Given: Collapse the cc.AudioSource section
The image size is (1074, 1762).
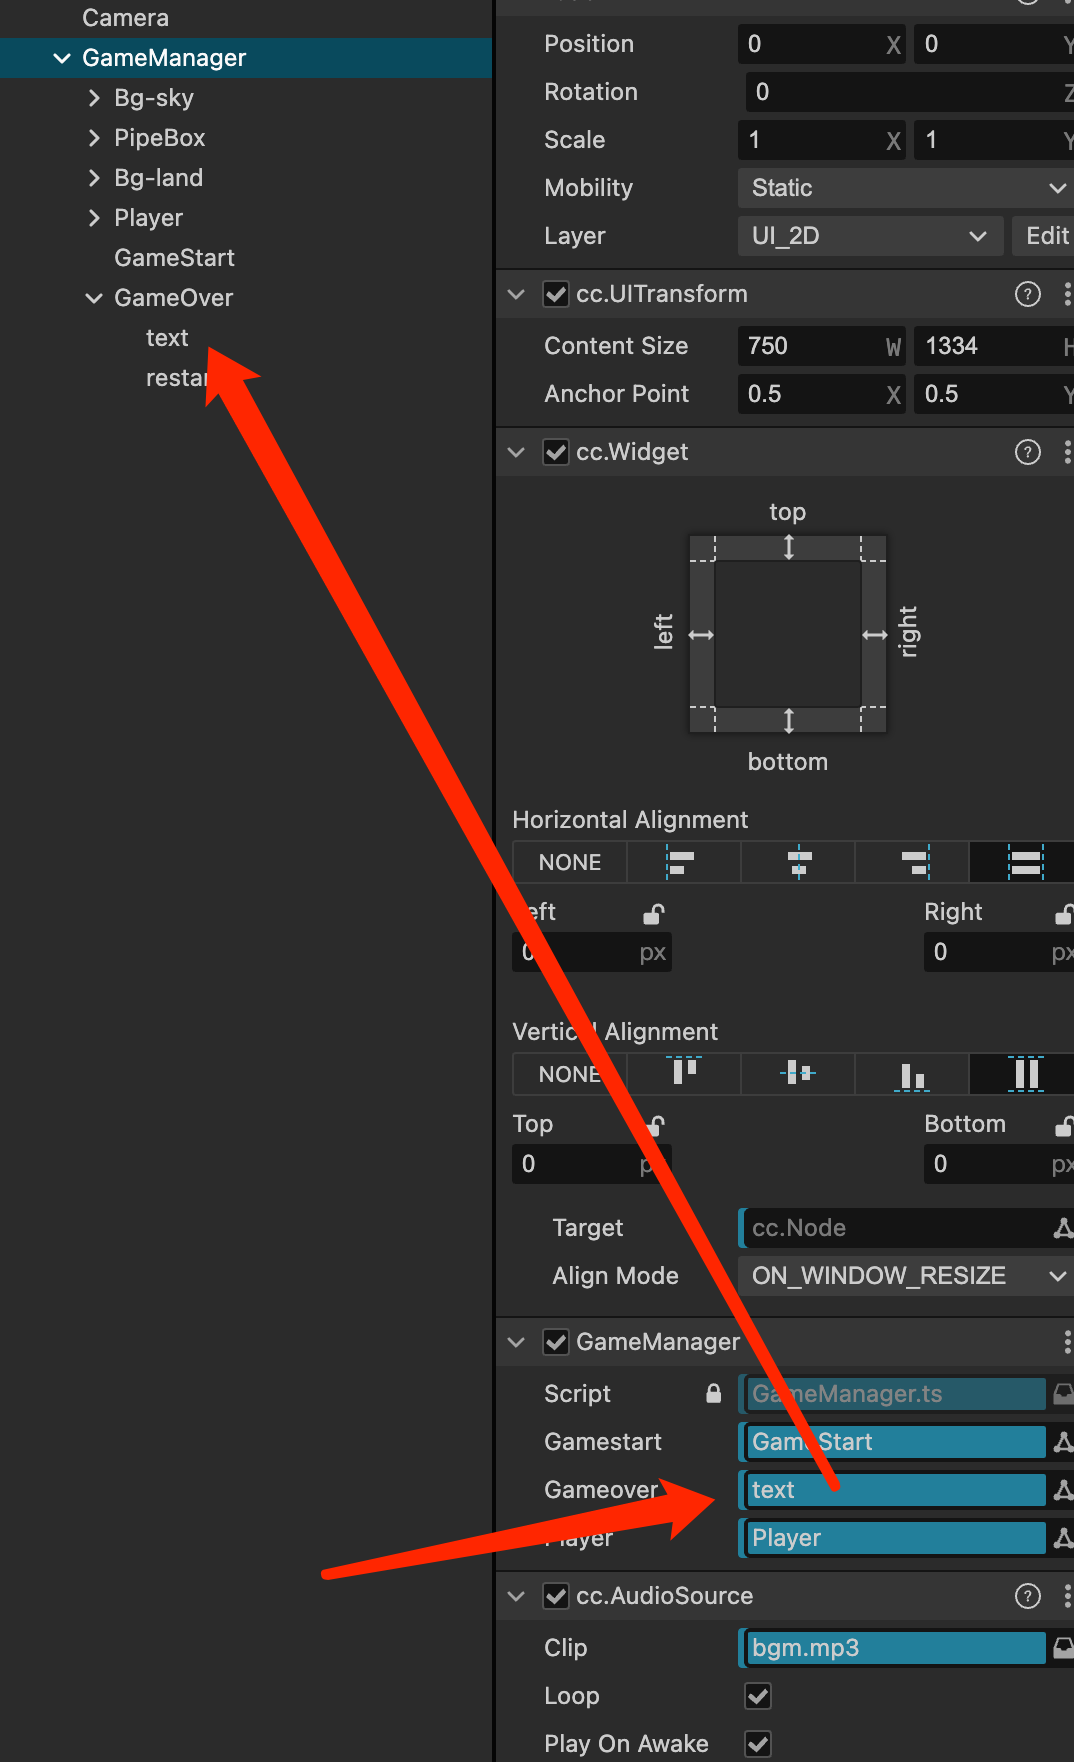Looking at the screenshot, I should pyautogui.click(x=516, y=1596).
